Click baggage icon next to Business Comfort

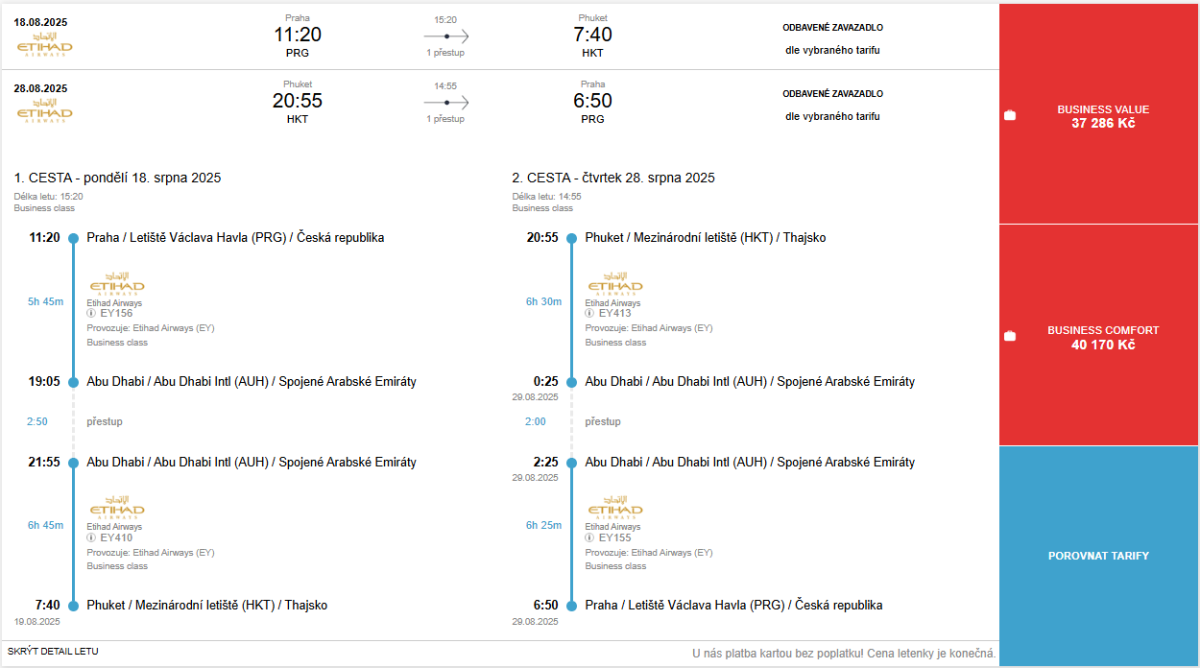click(1010, 336)
